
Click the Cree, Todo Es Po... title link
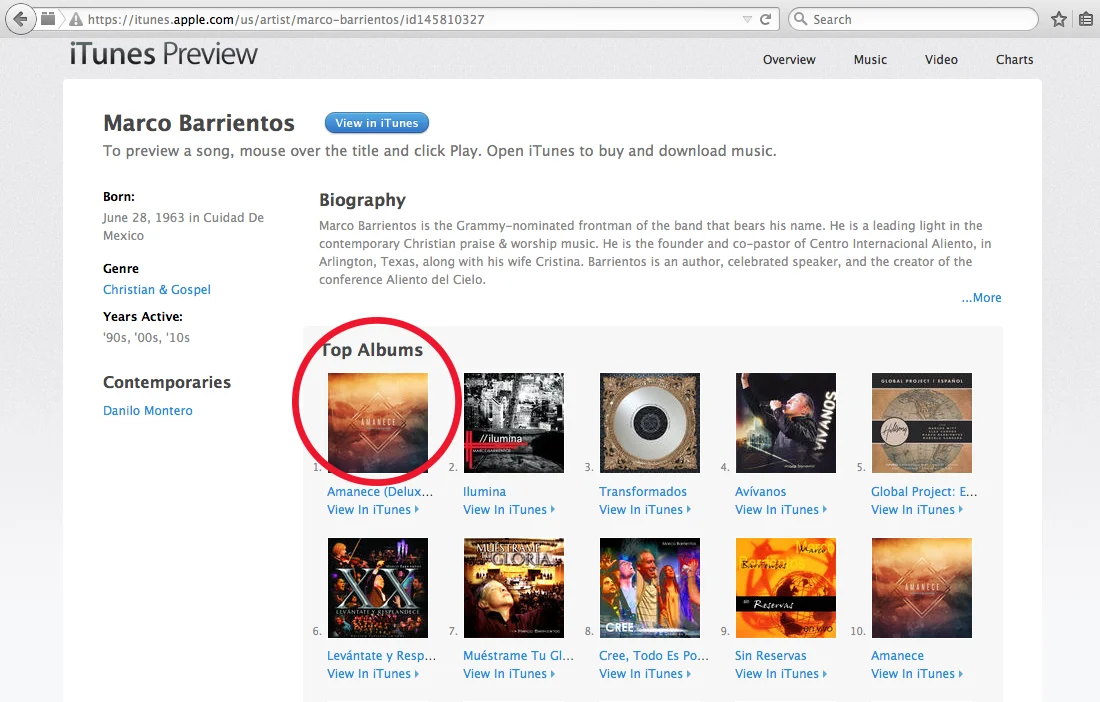[654, 656]
